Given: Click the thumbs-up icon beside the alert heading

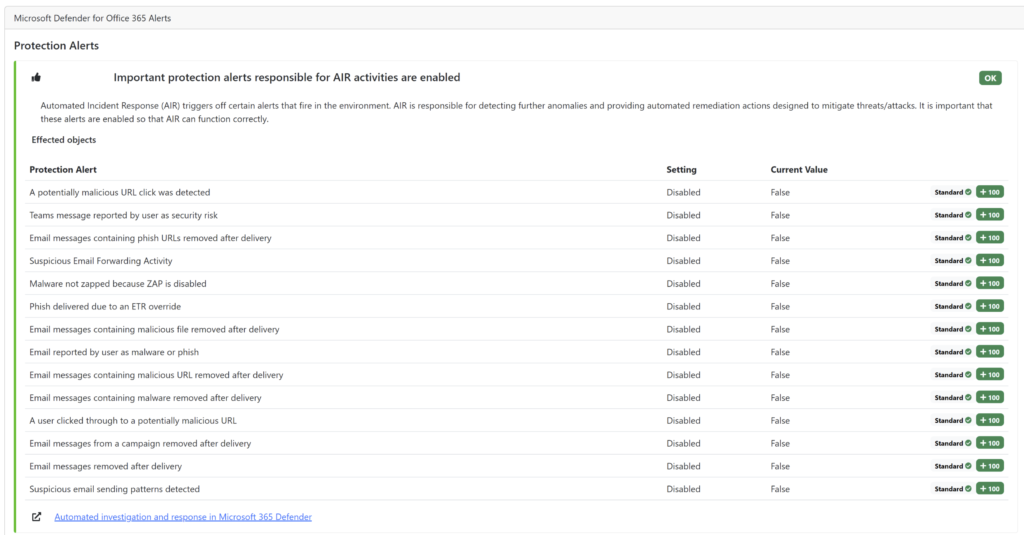Looking at the screenshot, I should [37, 77].
